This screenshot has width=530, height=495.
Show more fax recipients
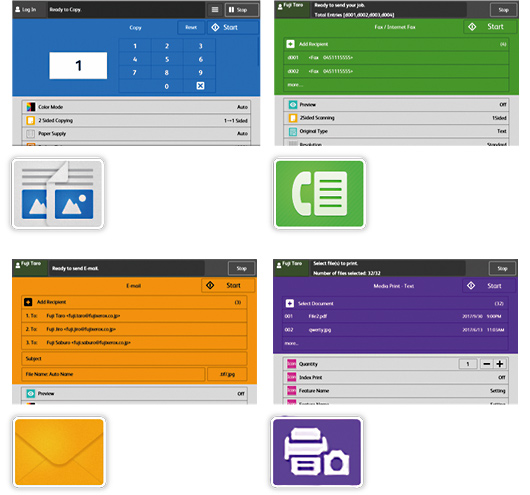pos(396,85)
